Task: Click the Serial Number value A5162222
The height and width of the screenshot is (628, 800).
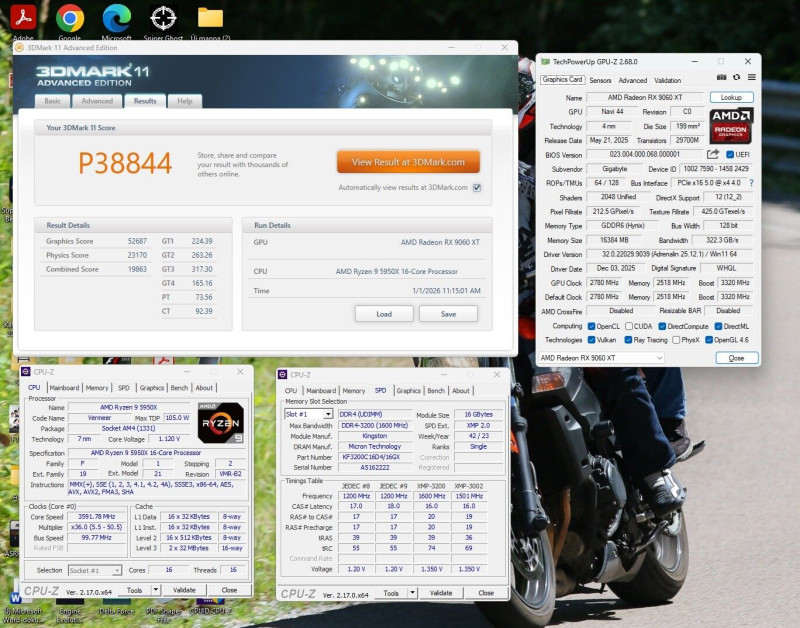Action: coord(374,467)
